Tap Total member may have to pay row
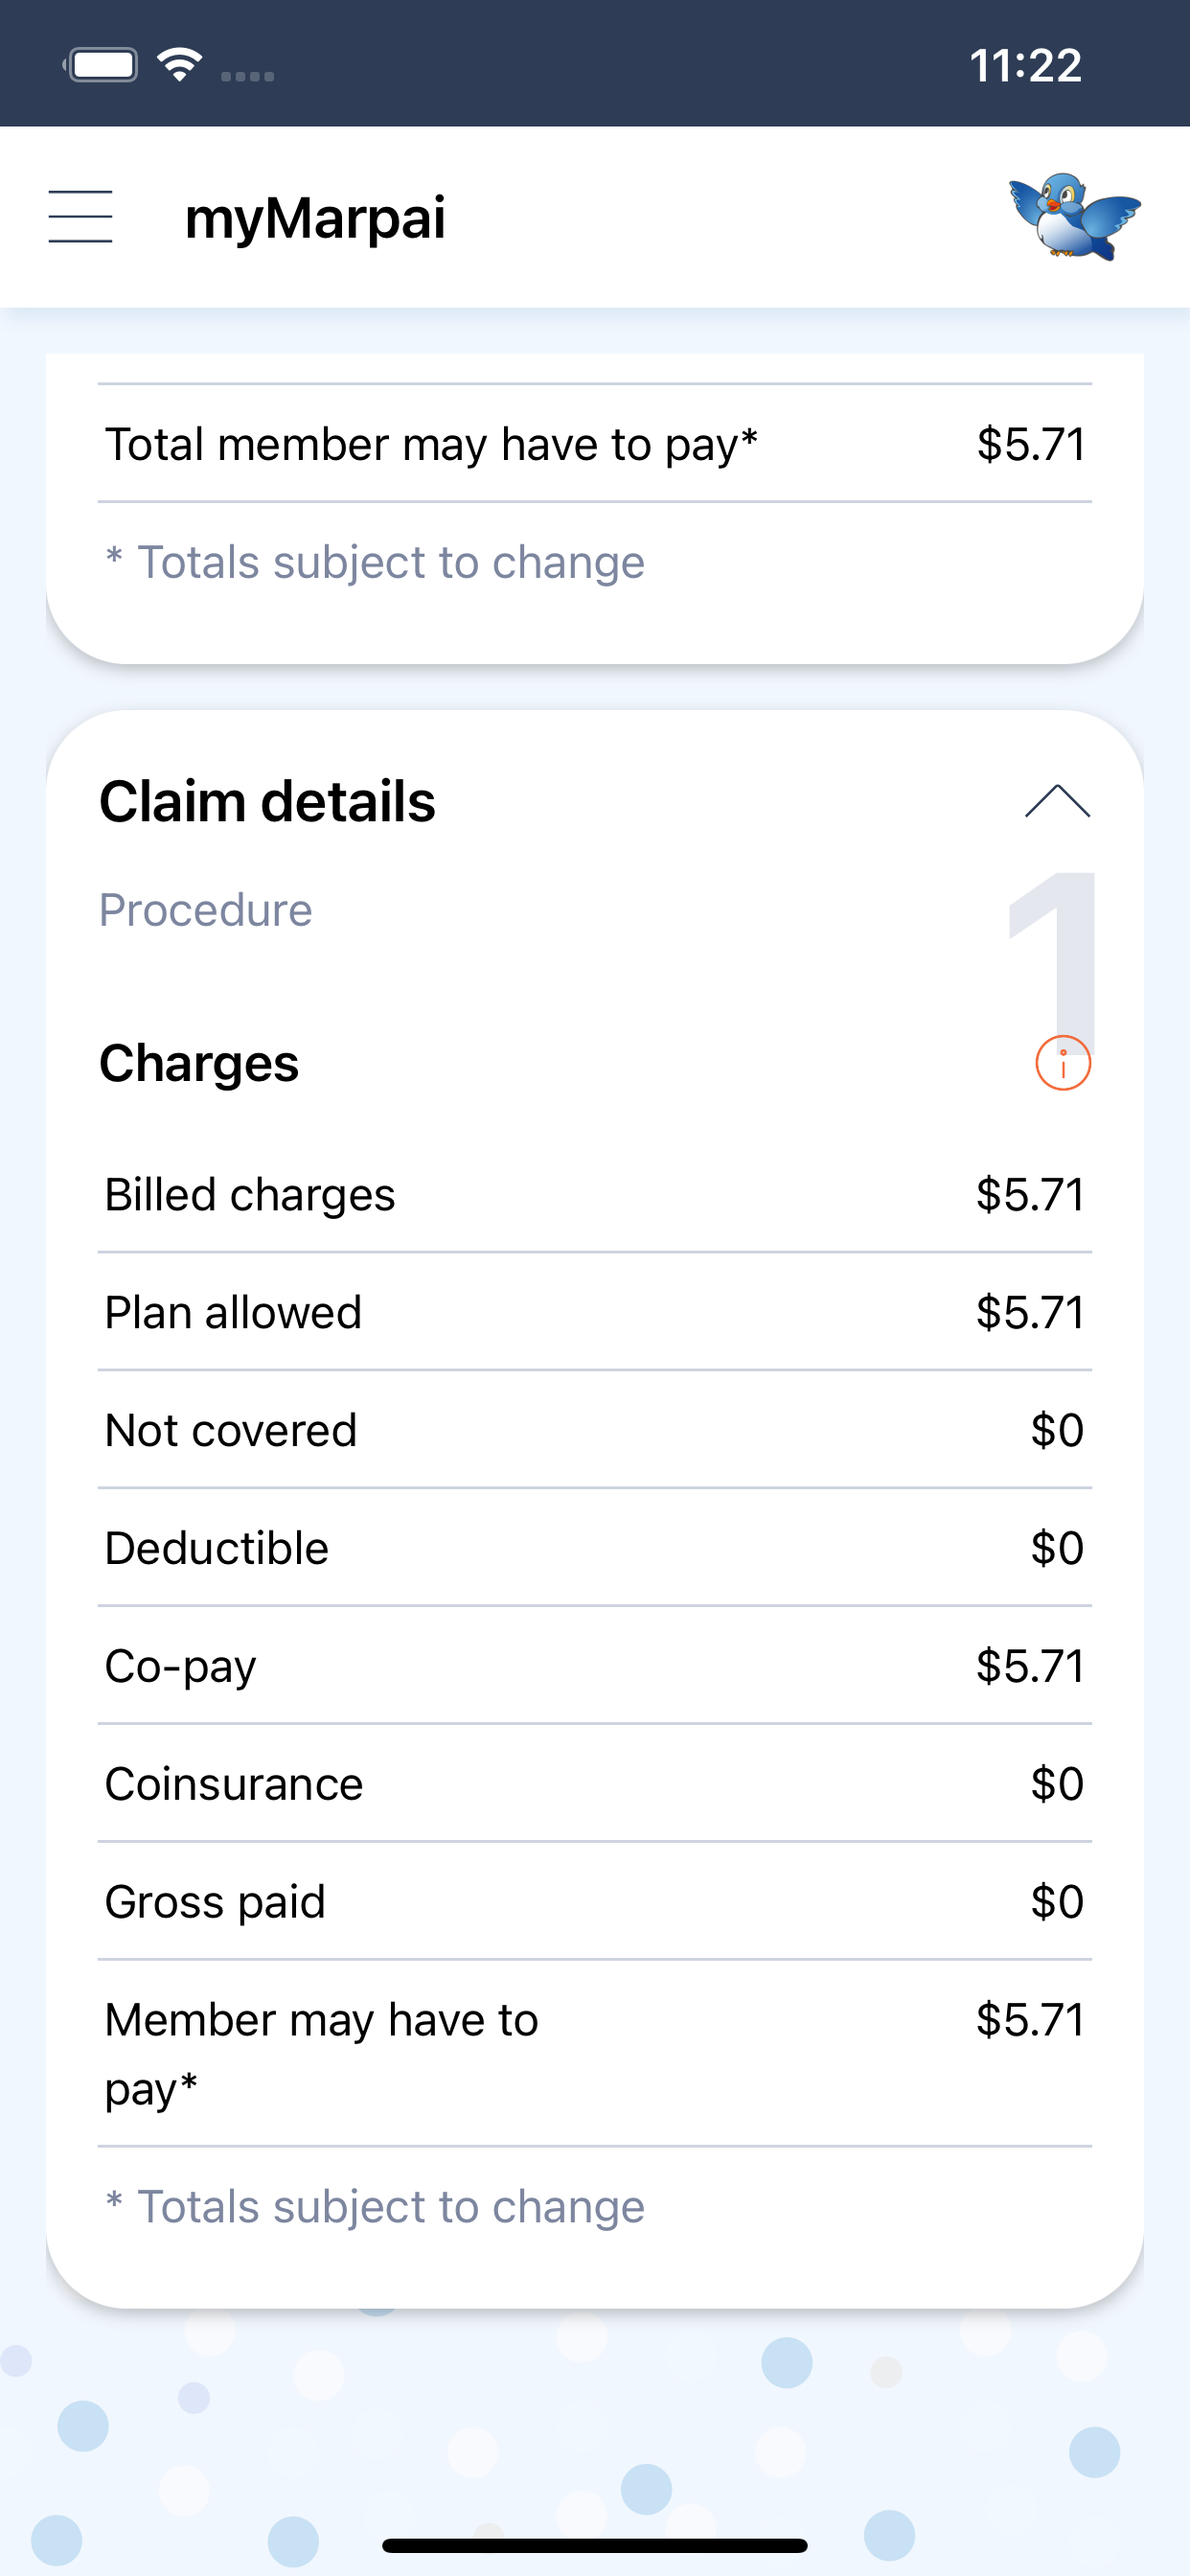 click(x=594, y=444)
